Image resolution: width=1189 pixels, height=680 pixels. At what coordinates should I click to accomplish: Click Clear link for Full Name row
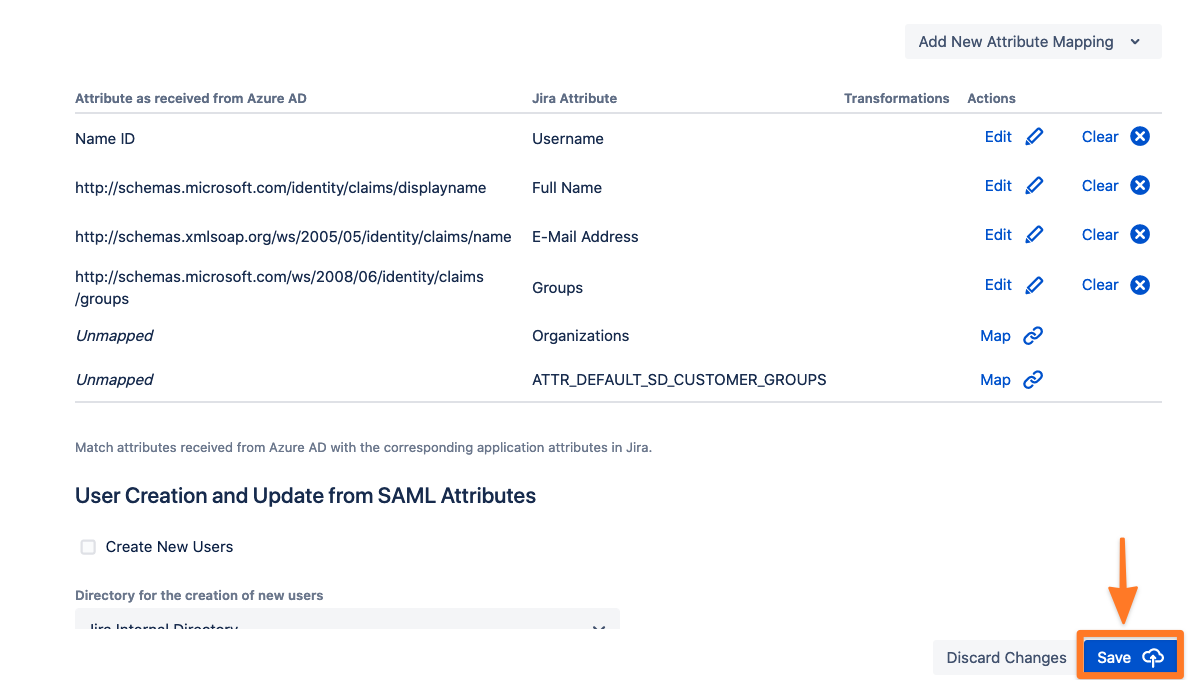[1100, 186]
